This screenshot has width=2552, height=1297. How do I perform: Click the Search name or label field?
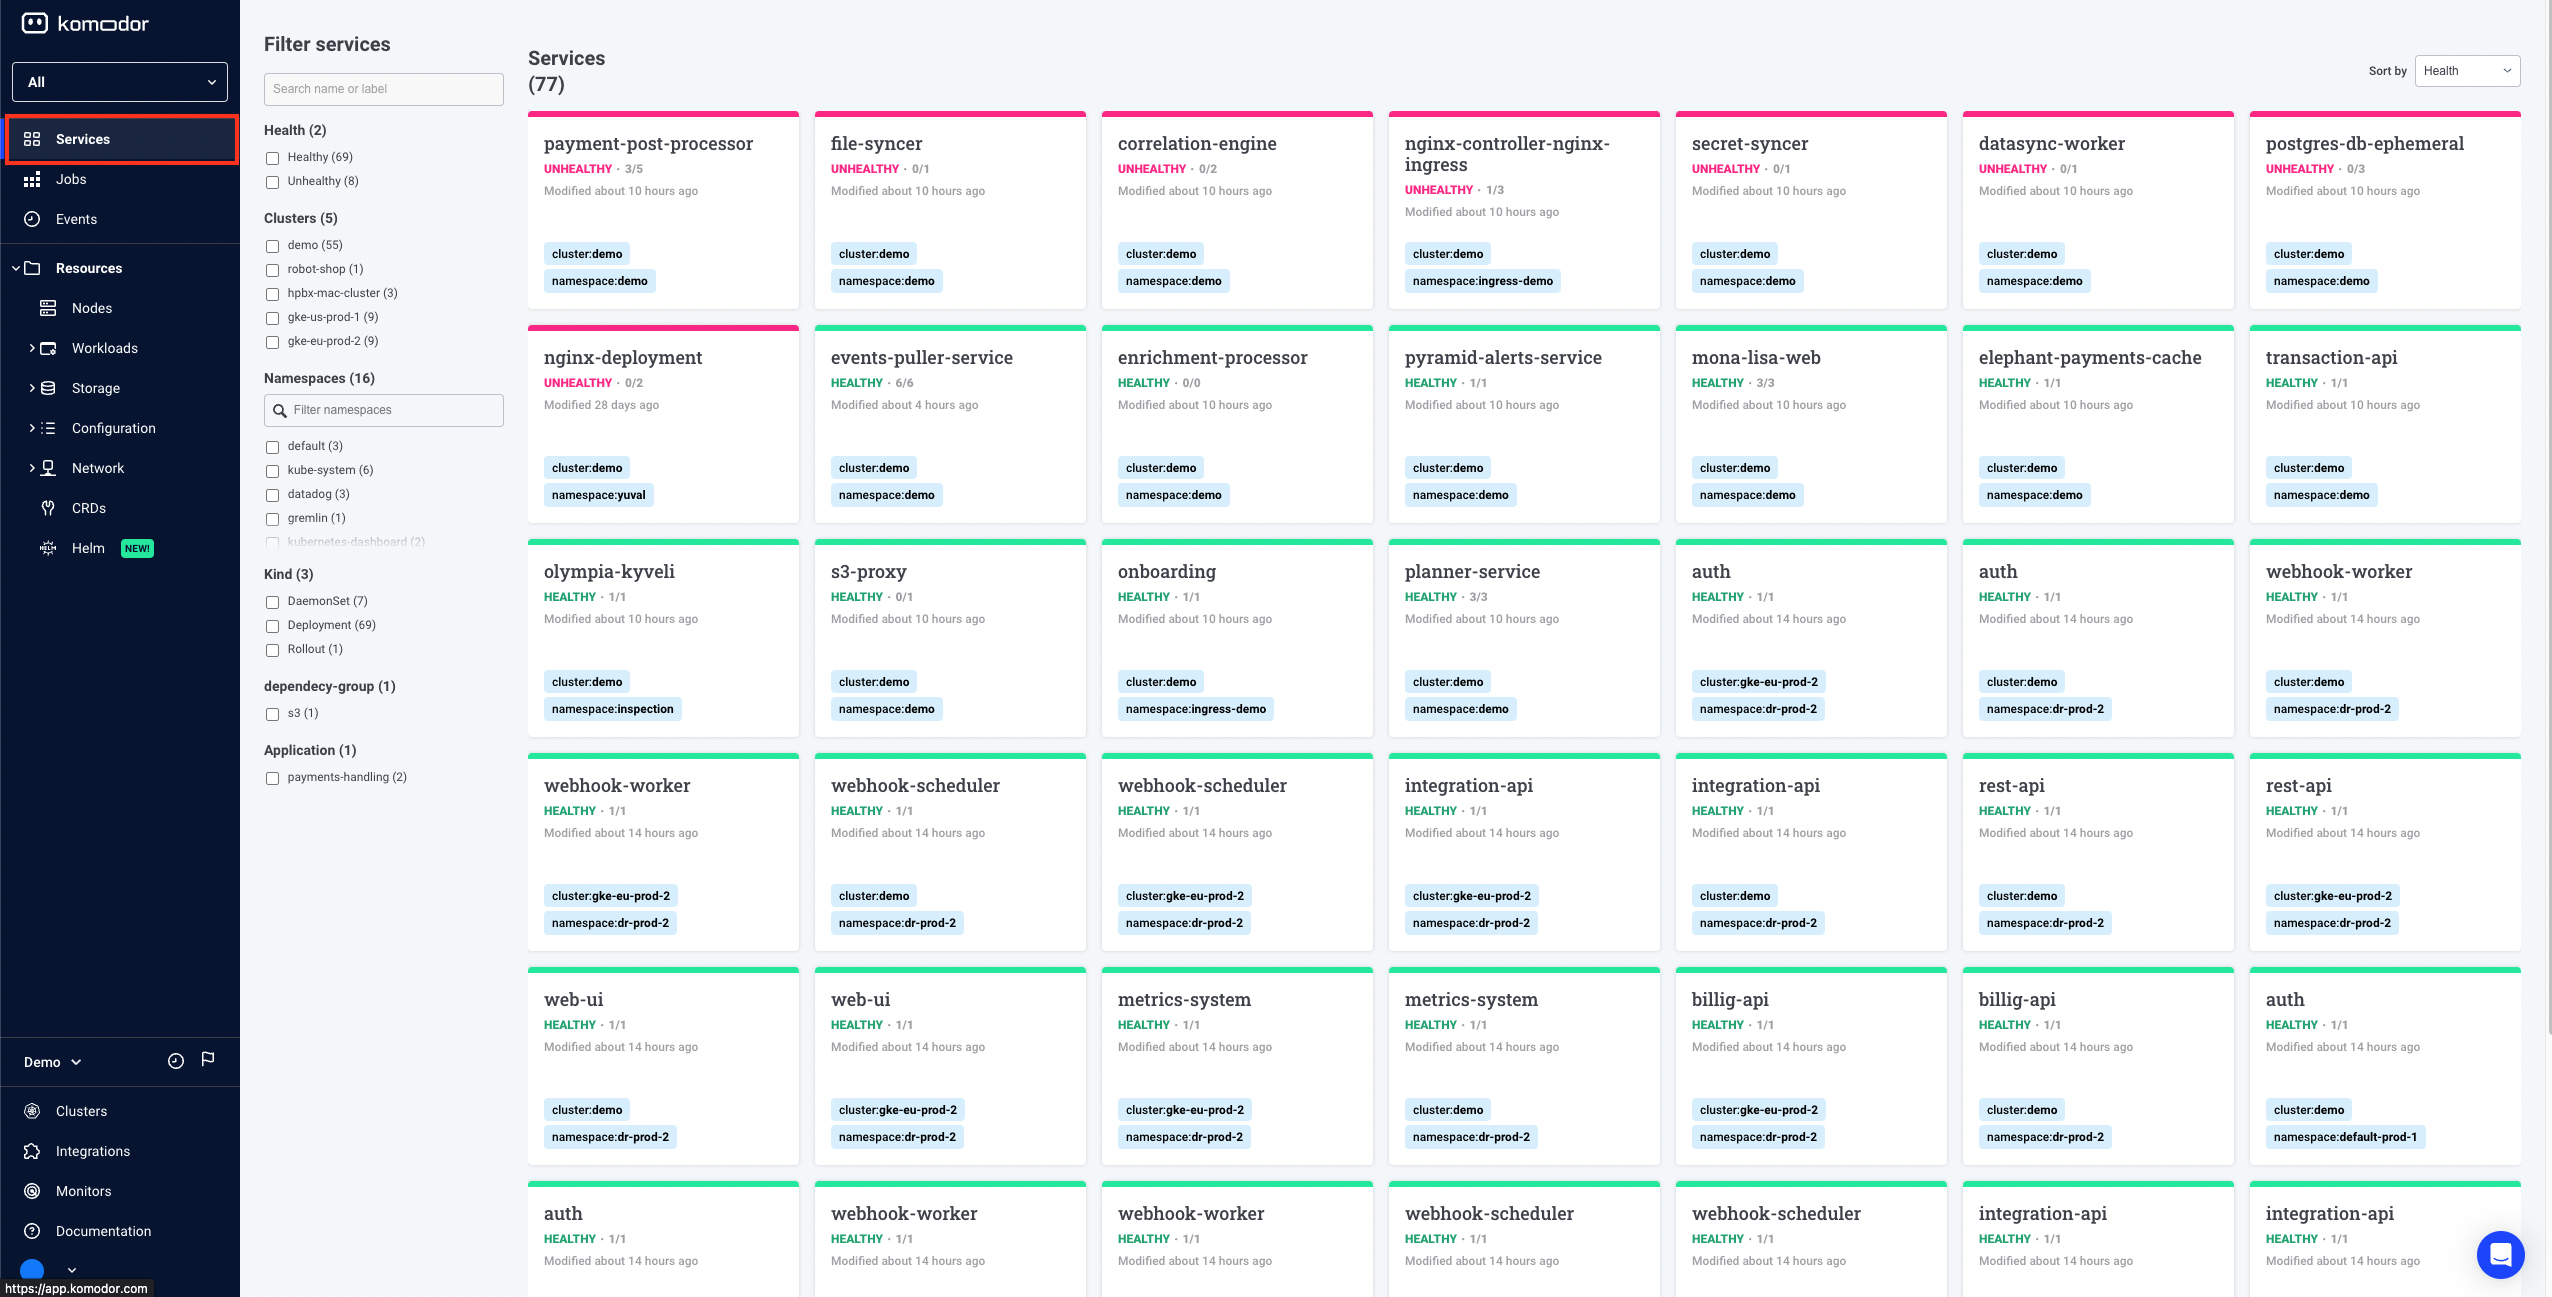(384, 89)
